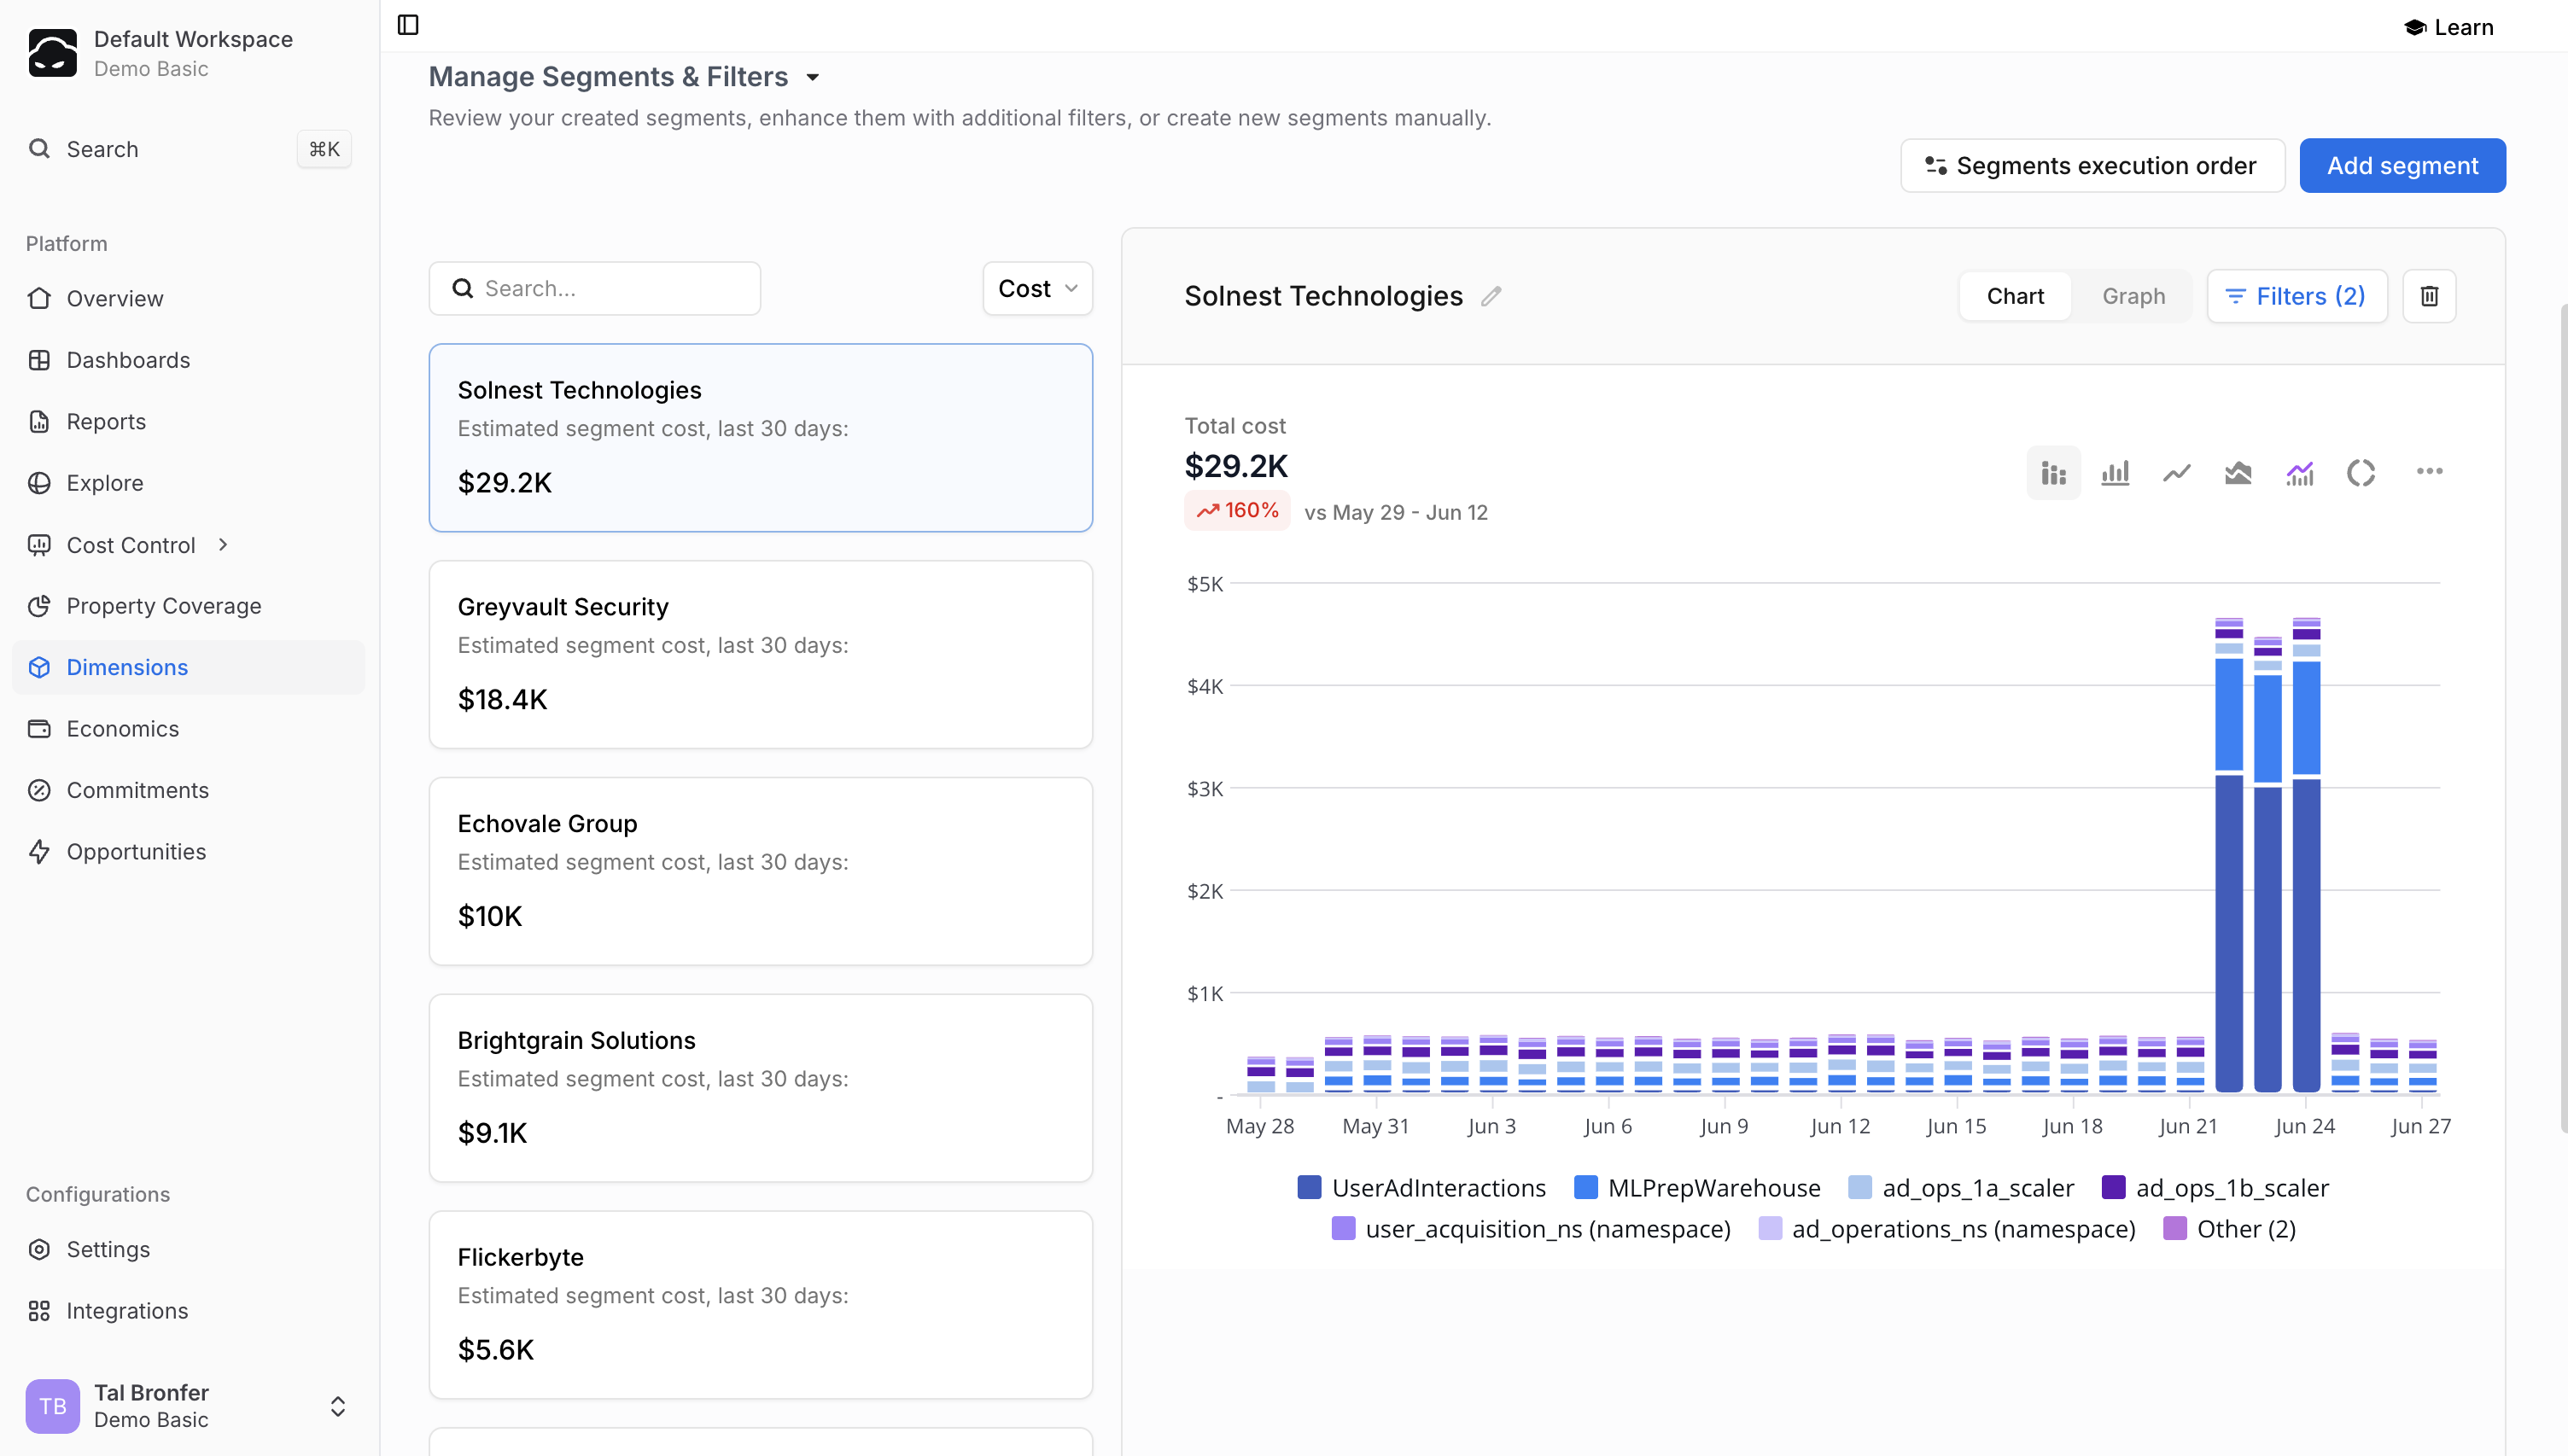Switch to the line chart type
This screenshot has height=1456, width=2568.
click(x=2176, y=472)
